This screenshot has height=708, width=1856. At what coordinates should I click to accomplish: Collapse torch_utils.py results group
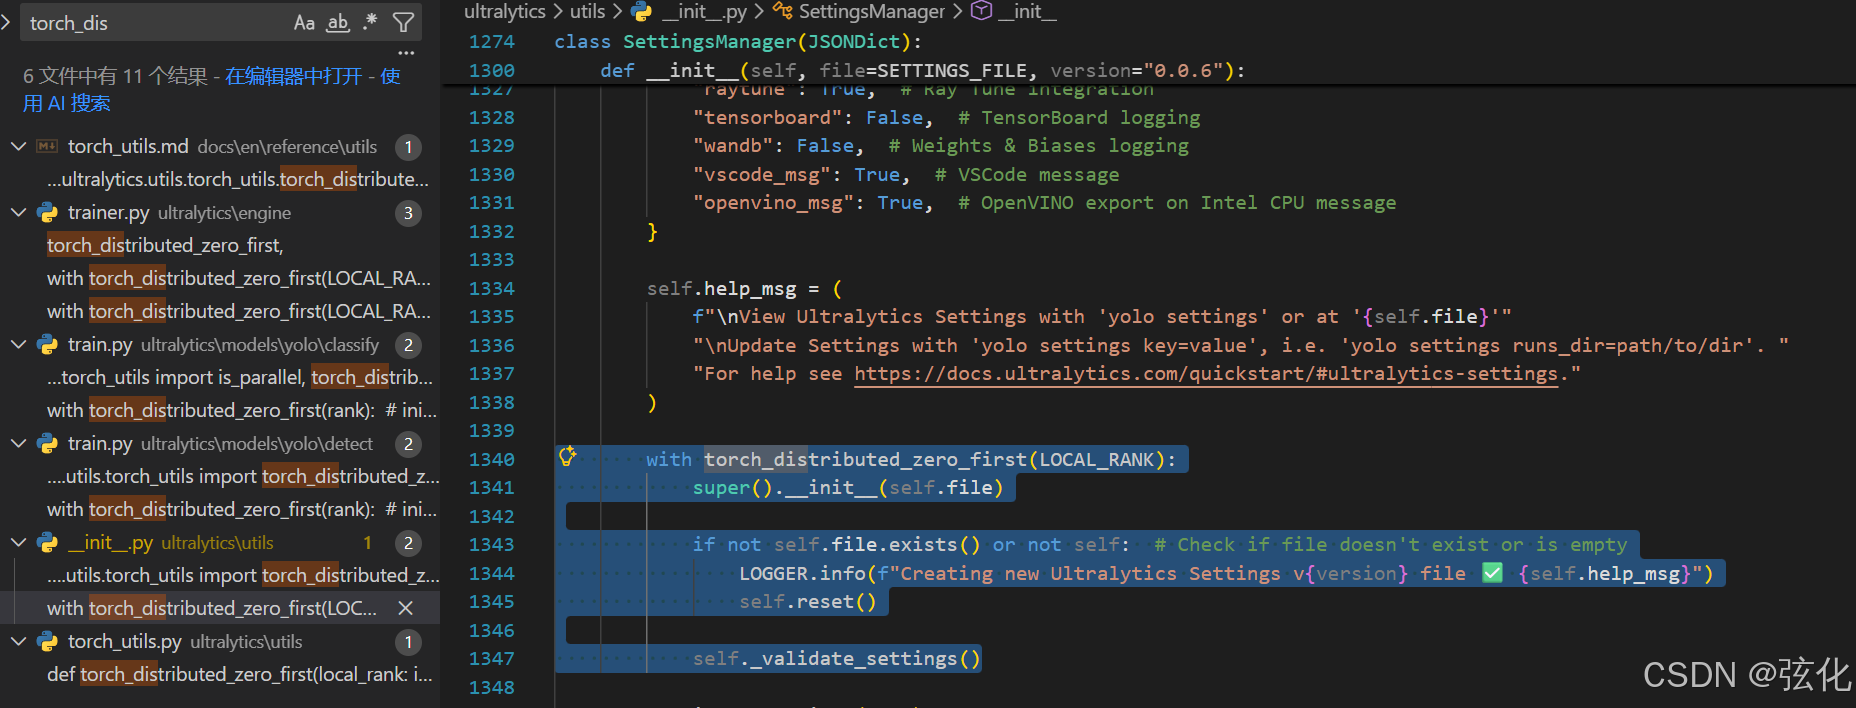[x=18, y=641]
